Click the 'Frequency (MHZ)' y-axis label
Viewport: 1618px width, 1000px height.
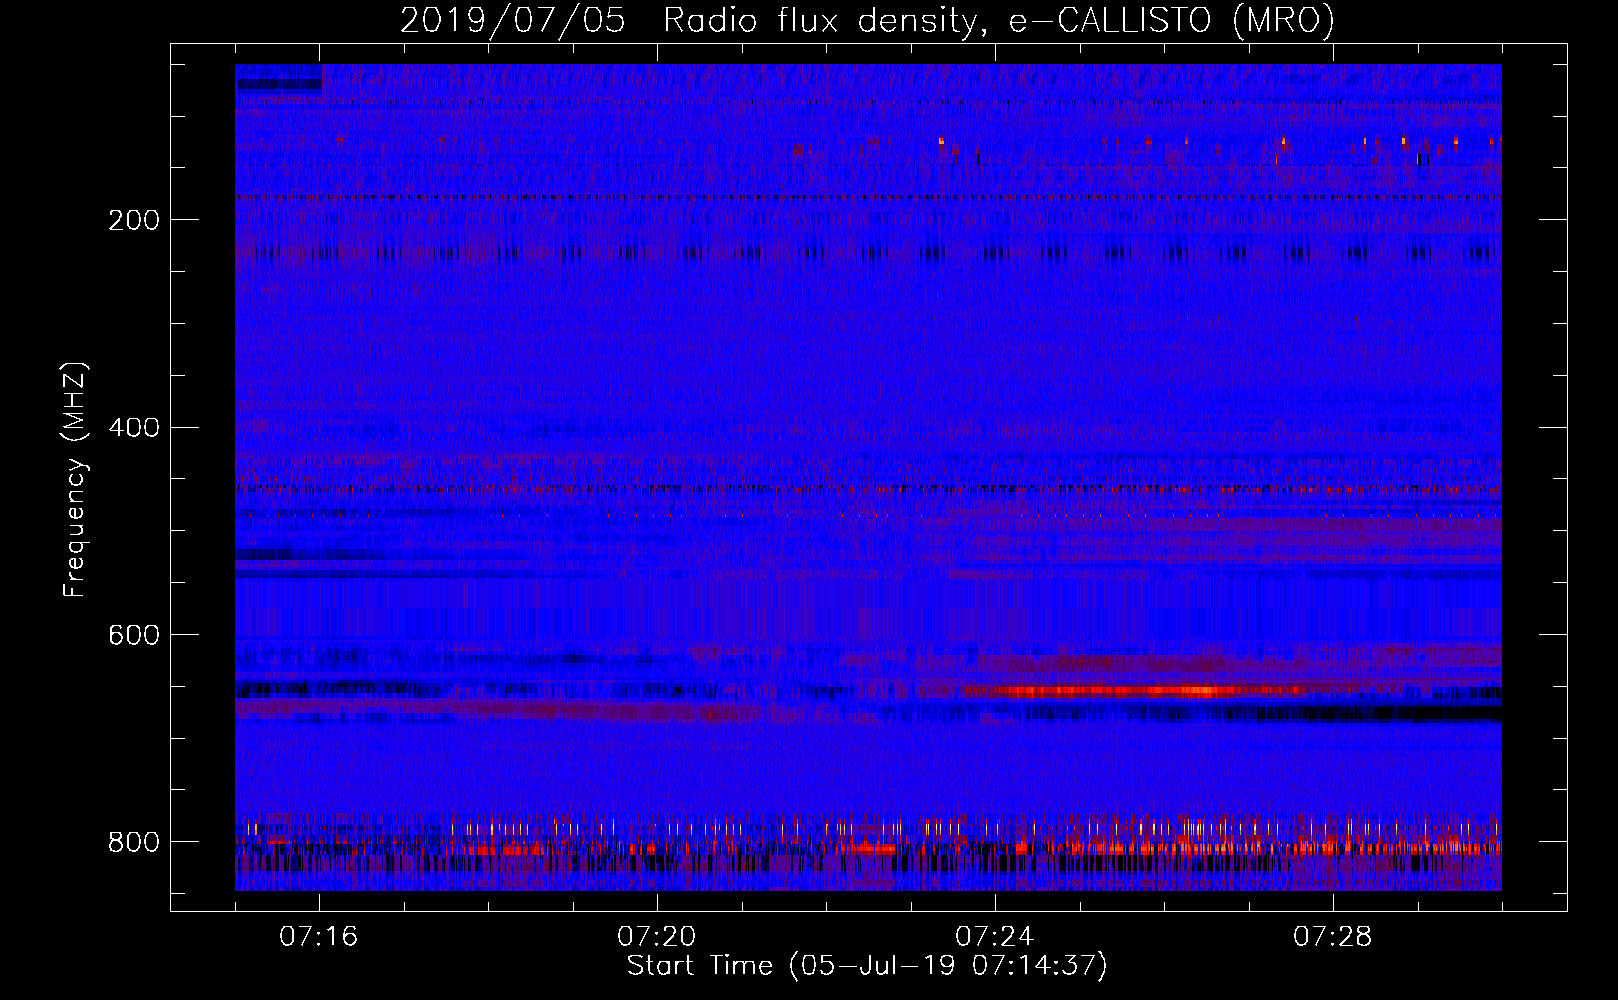pyautogui.click(x=75, y=480)
